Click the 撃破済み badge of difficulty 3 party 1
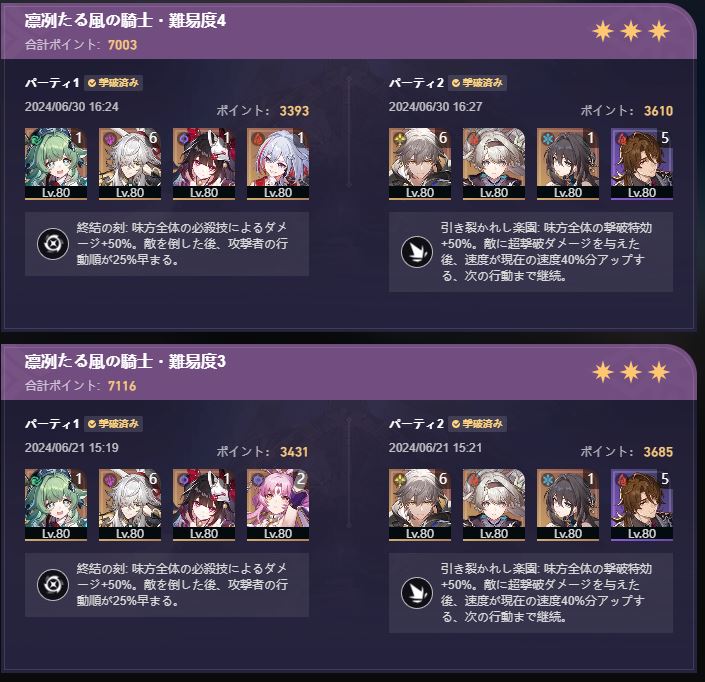Screen dimensions: 705x682 pyautogui.click(x=114, y=424)
